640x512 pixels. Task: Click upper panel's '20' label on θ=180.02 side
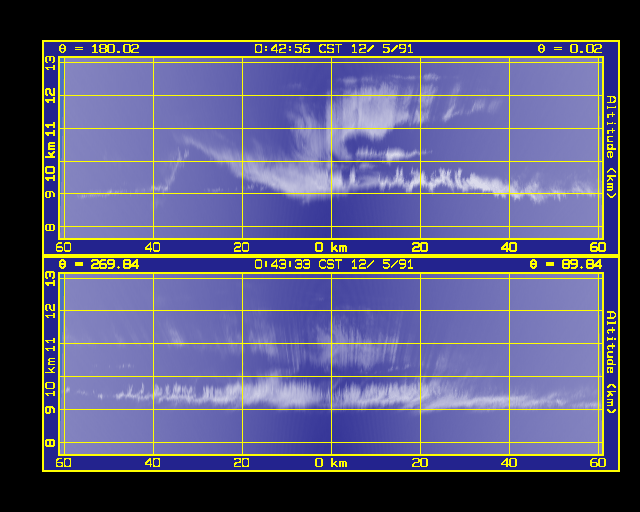click(242, 247)
